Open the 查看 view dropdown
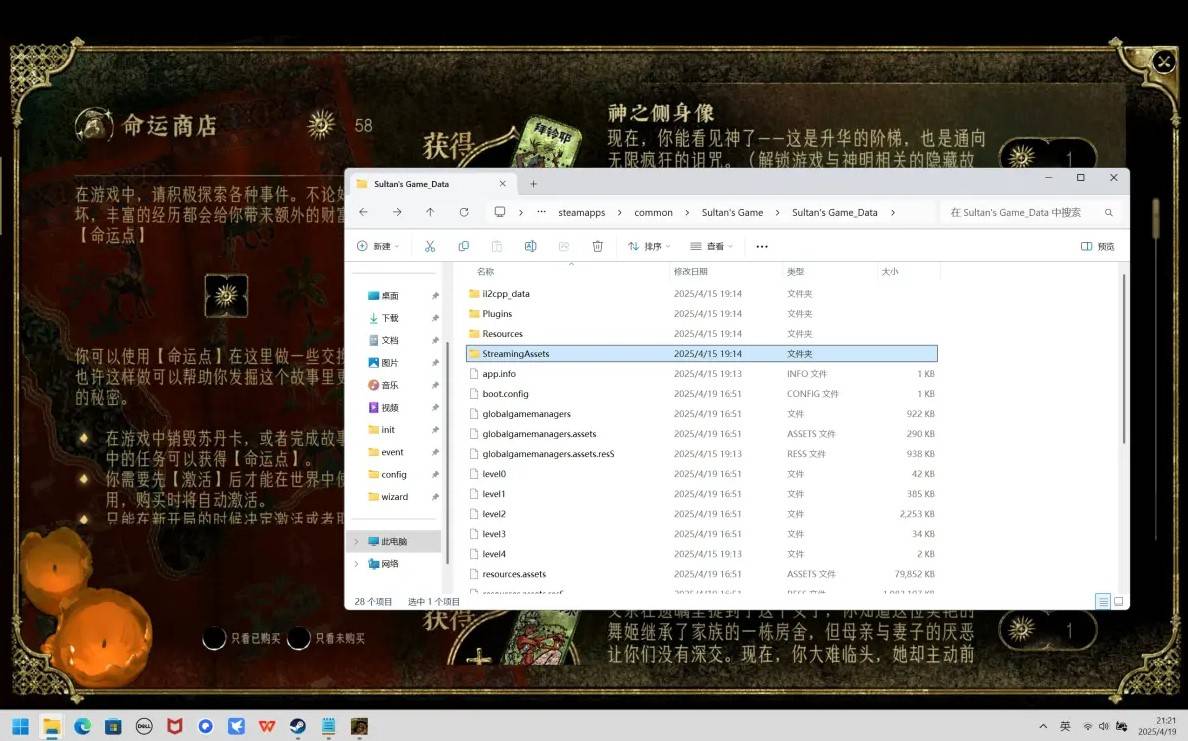Viewport: 1188px width, 741px height. click(x=714, y=245)
